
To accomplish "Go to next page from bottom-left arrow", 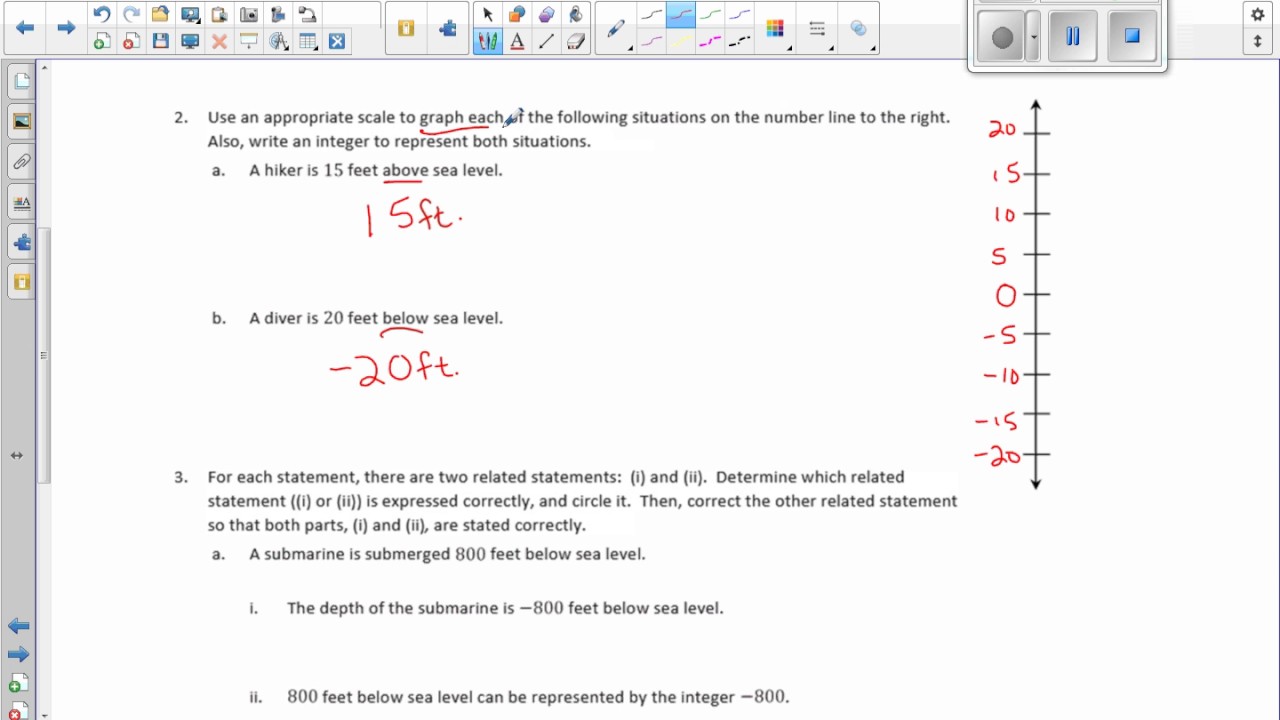I will click(18, 655).
